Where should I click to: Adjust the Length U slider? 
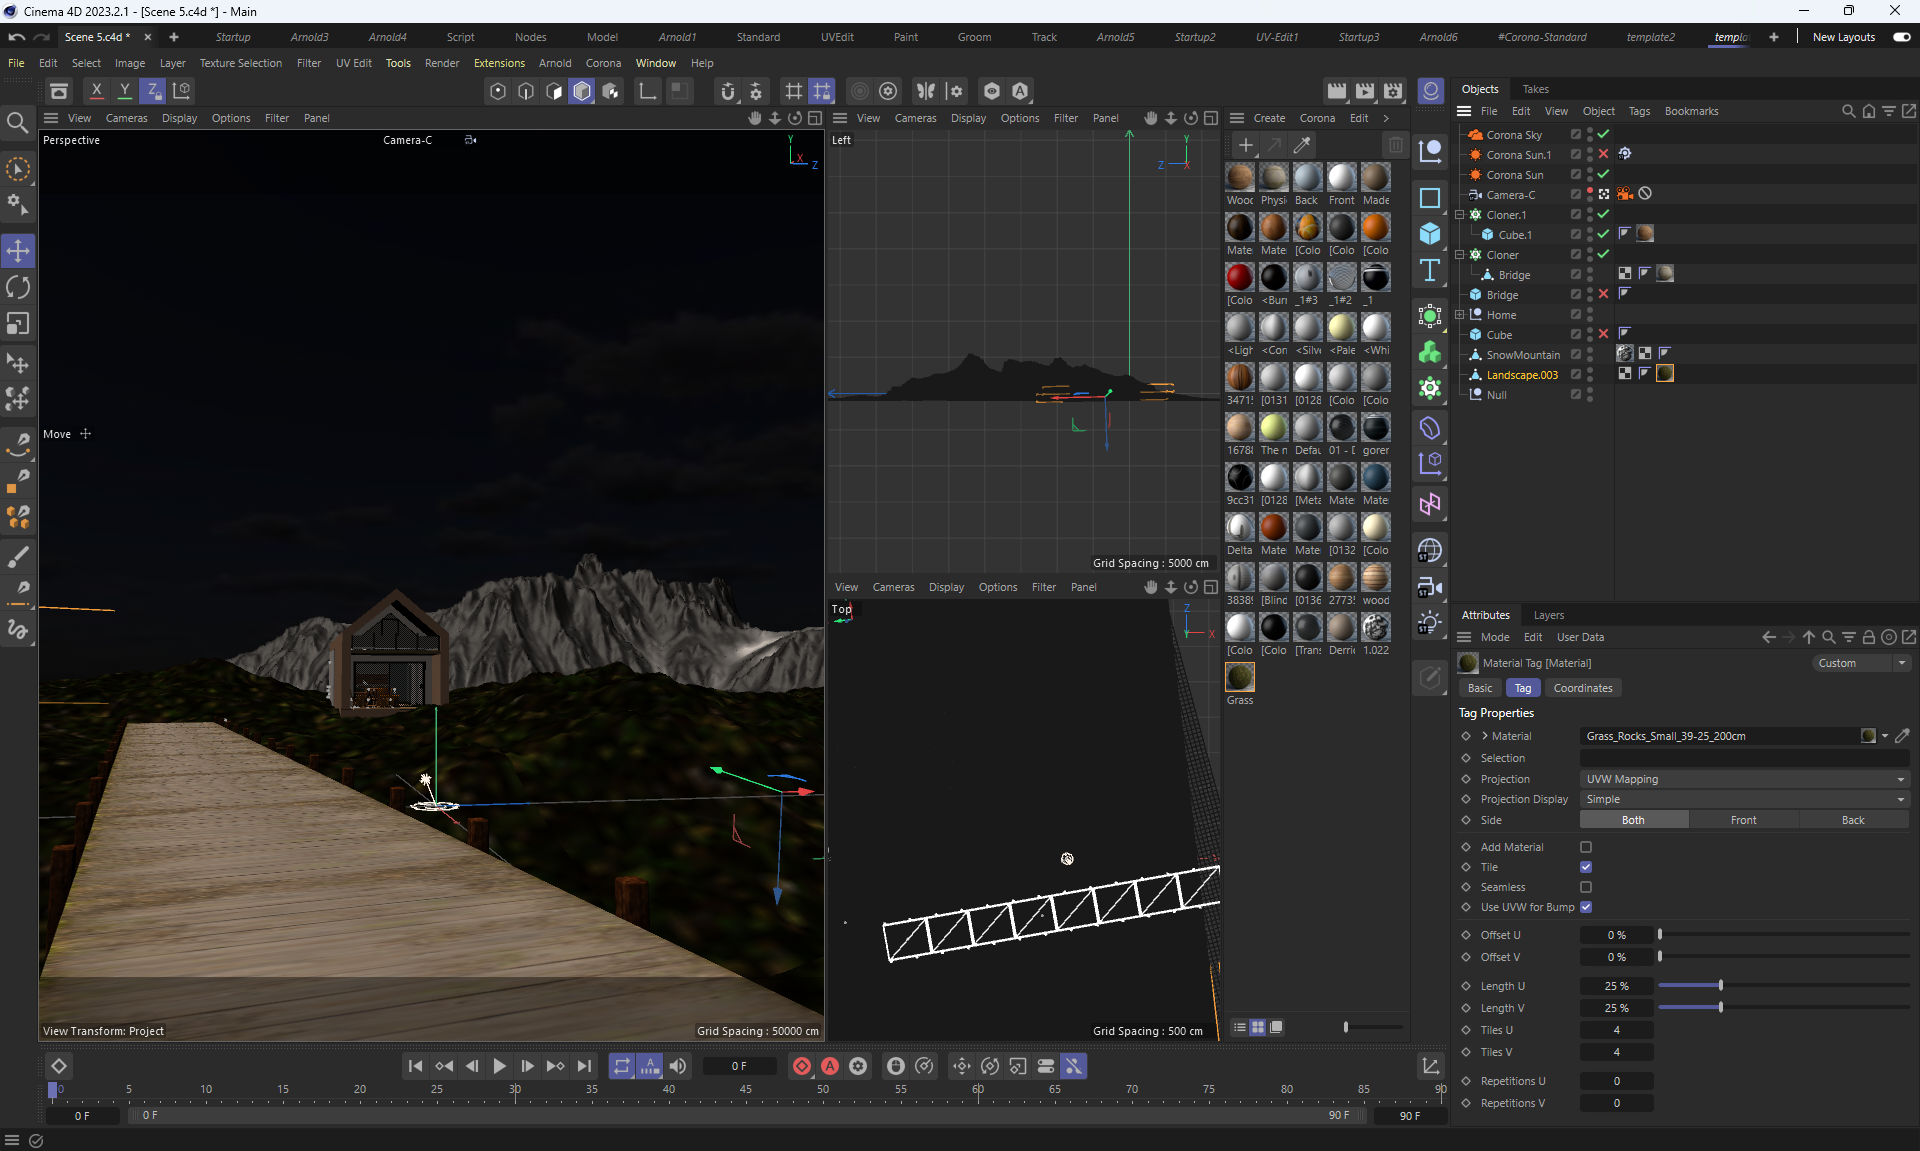(x=1720, y=986)
